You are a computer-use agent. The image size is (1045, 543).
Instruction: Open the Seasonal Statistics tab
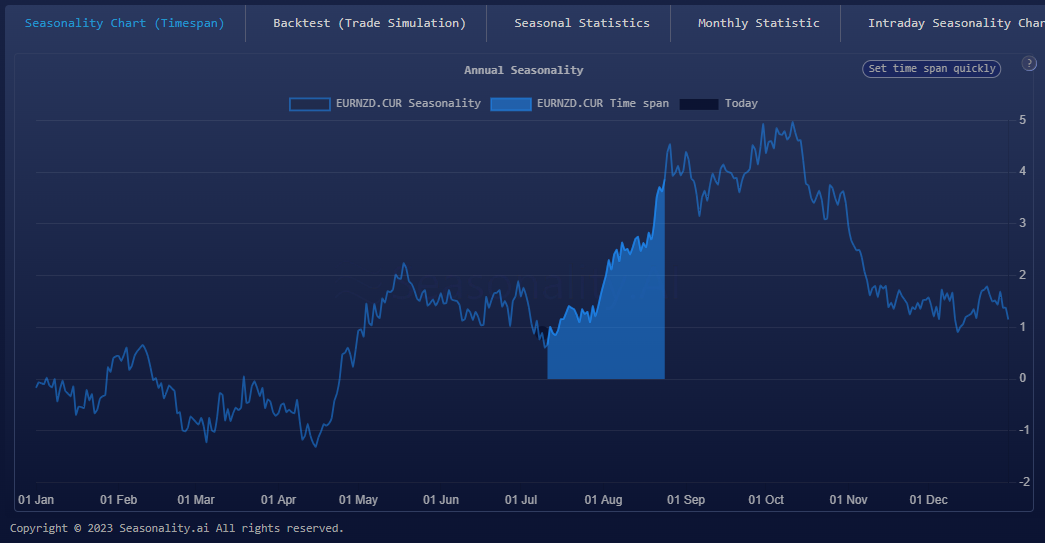(581, 23)
